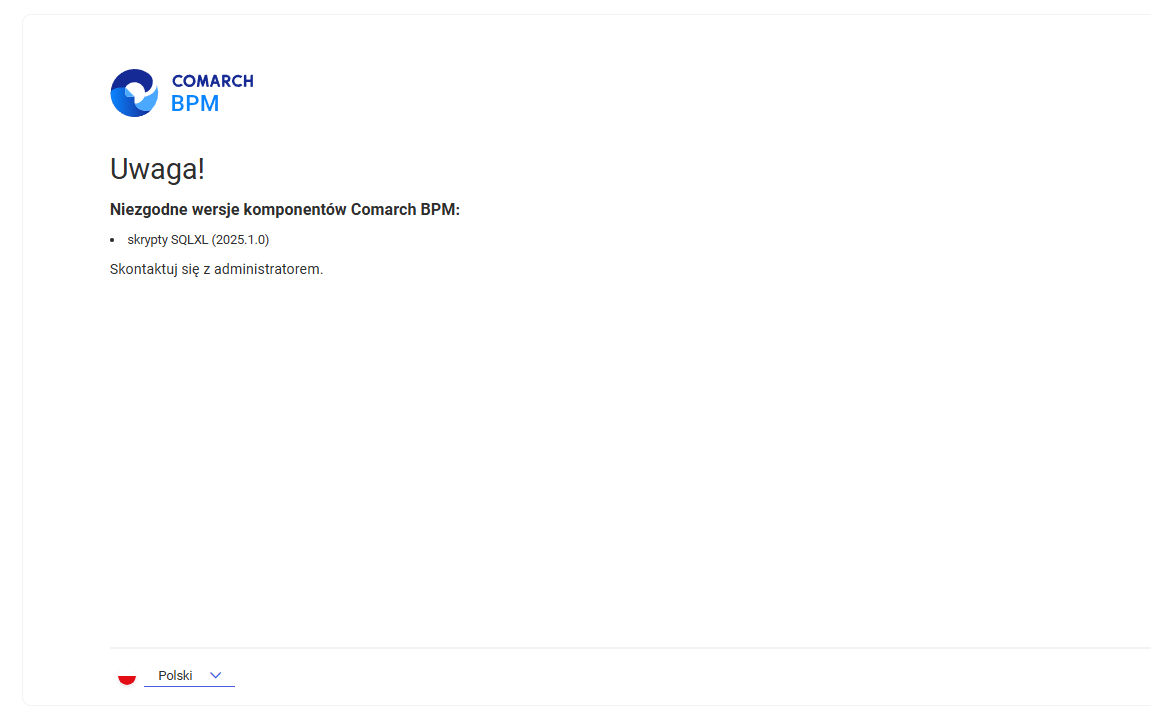Screen dimensions: 1151x711
Task: Select the Uwaga! heading text
Action: [x=157, y=169]
